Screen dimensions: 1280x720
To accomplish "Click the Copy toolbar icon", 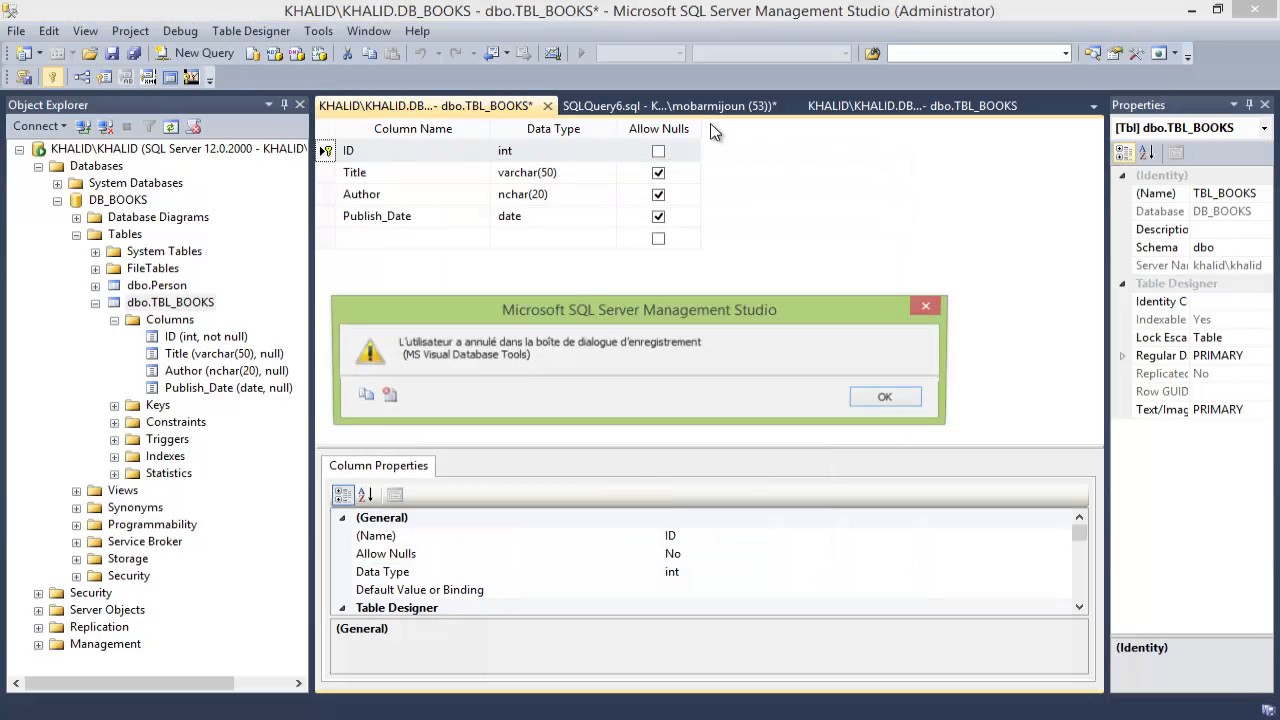I will [370, 53].
